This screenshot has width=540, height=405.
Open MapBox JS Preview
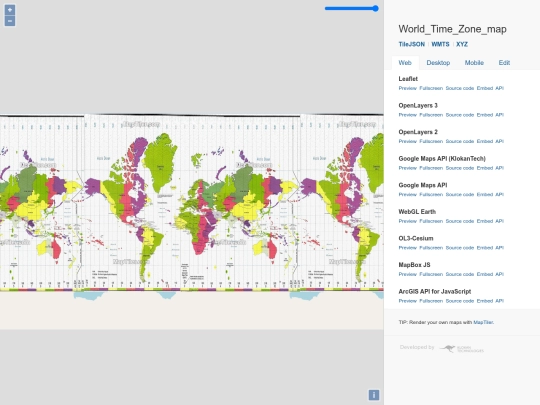point(407,274)
